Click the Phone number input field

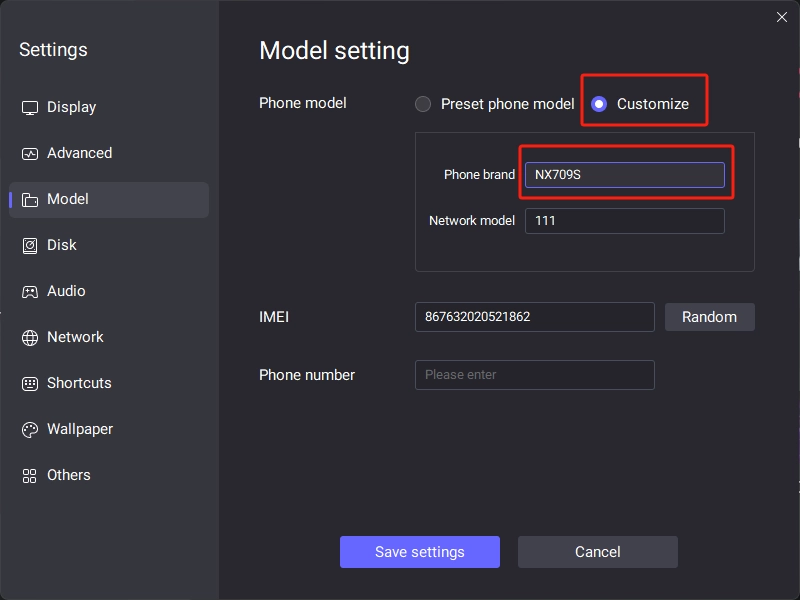[534, 374]
